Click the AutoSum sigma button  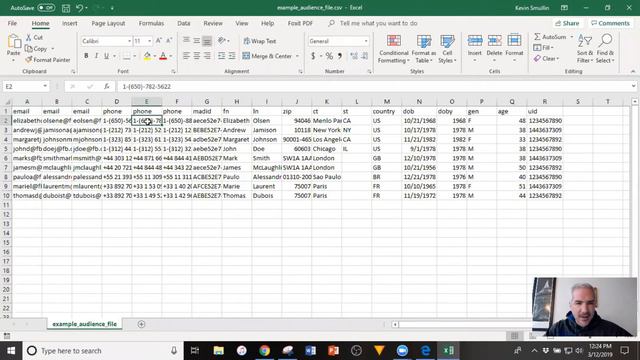coord(550,37)
